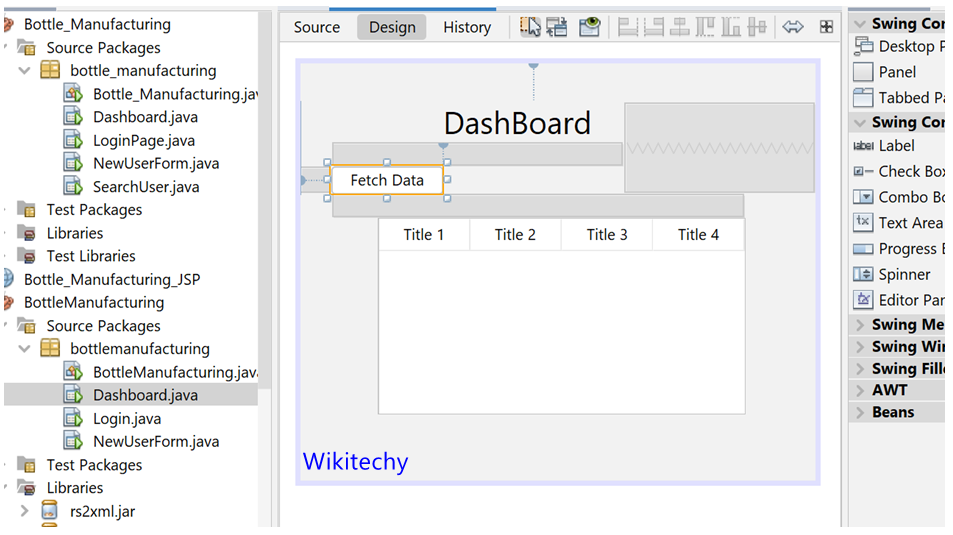Click the Fetch Data button
The width and height of the screenshot is (953, 535).
click(387, 180)
